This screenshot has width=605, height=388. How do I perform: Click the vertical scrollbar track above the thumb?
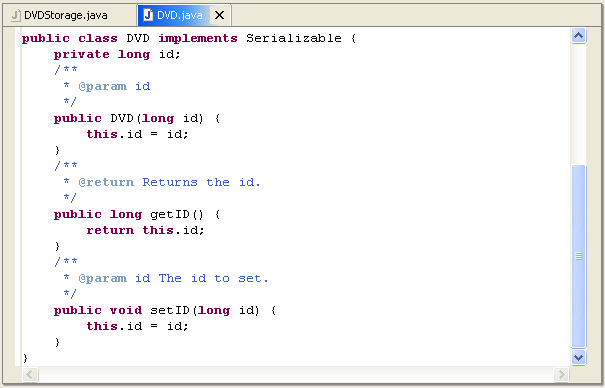[x=578, y=104]
